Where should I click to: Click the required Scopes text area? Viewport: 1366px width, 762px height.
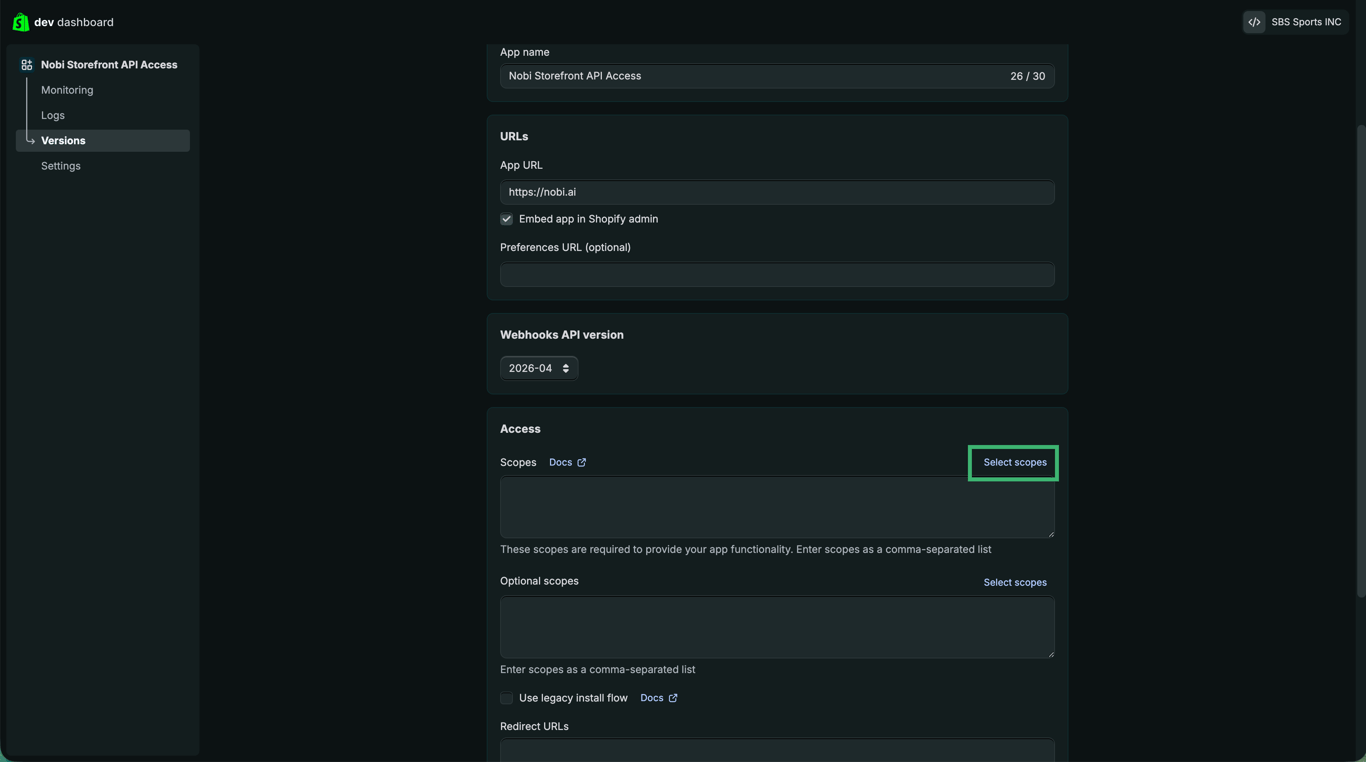[777, 507]
